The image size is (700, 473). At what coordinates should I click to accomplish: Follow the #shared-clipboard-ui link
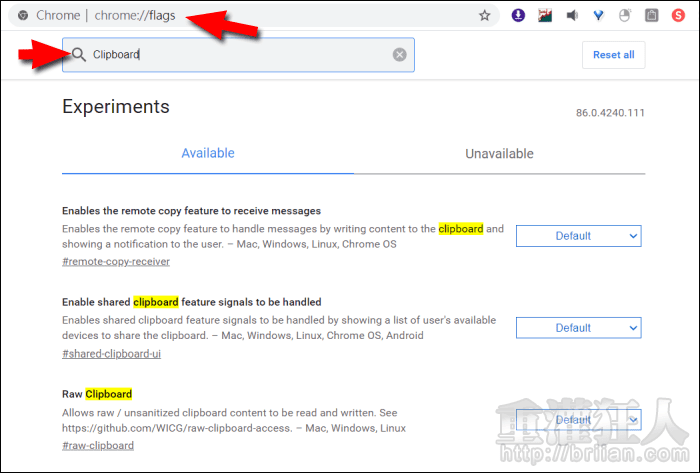click(x=111, y=354)
